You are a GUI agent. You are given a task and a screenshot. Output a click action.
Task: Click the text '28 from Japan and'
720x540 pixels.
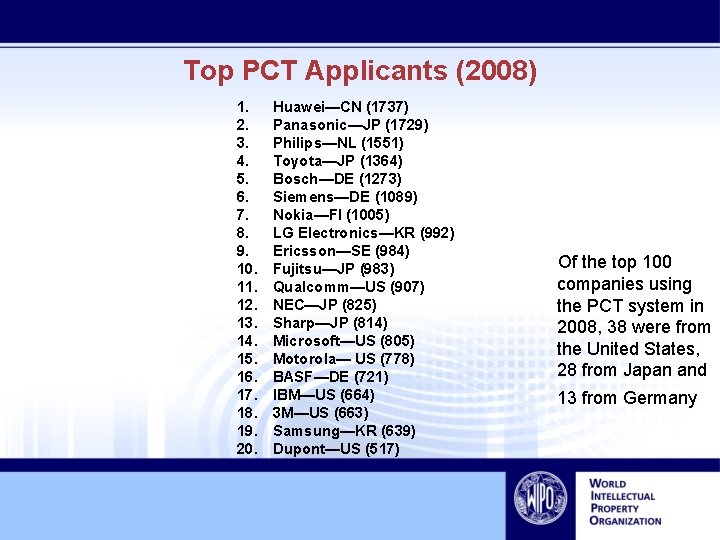[632, 370]
